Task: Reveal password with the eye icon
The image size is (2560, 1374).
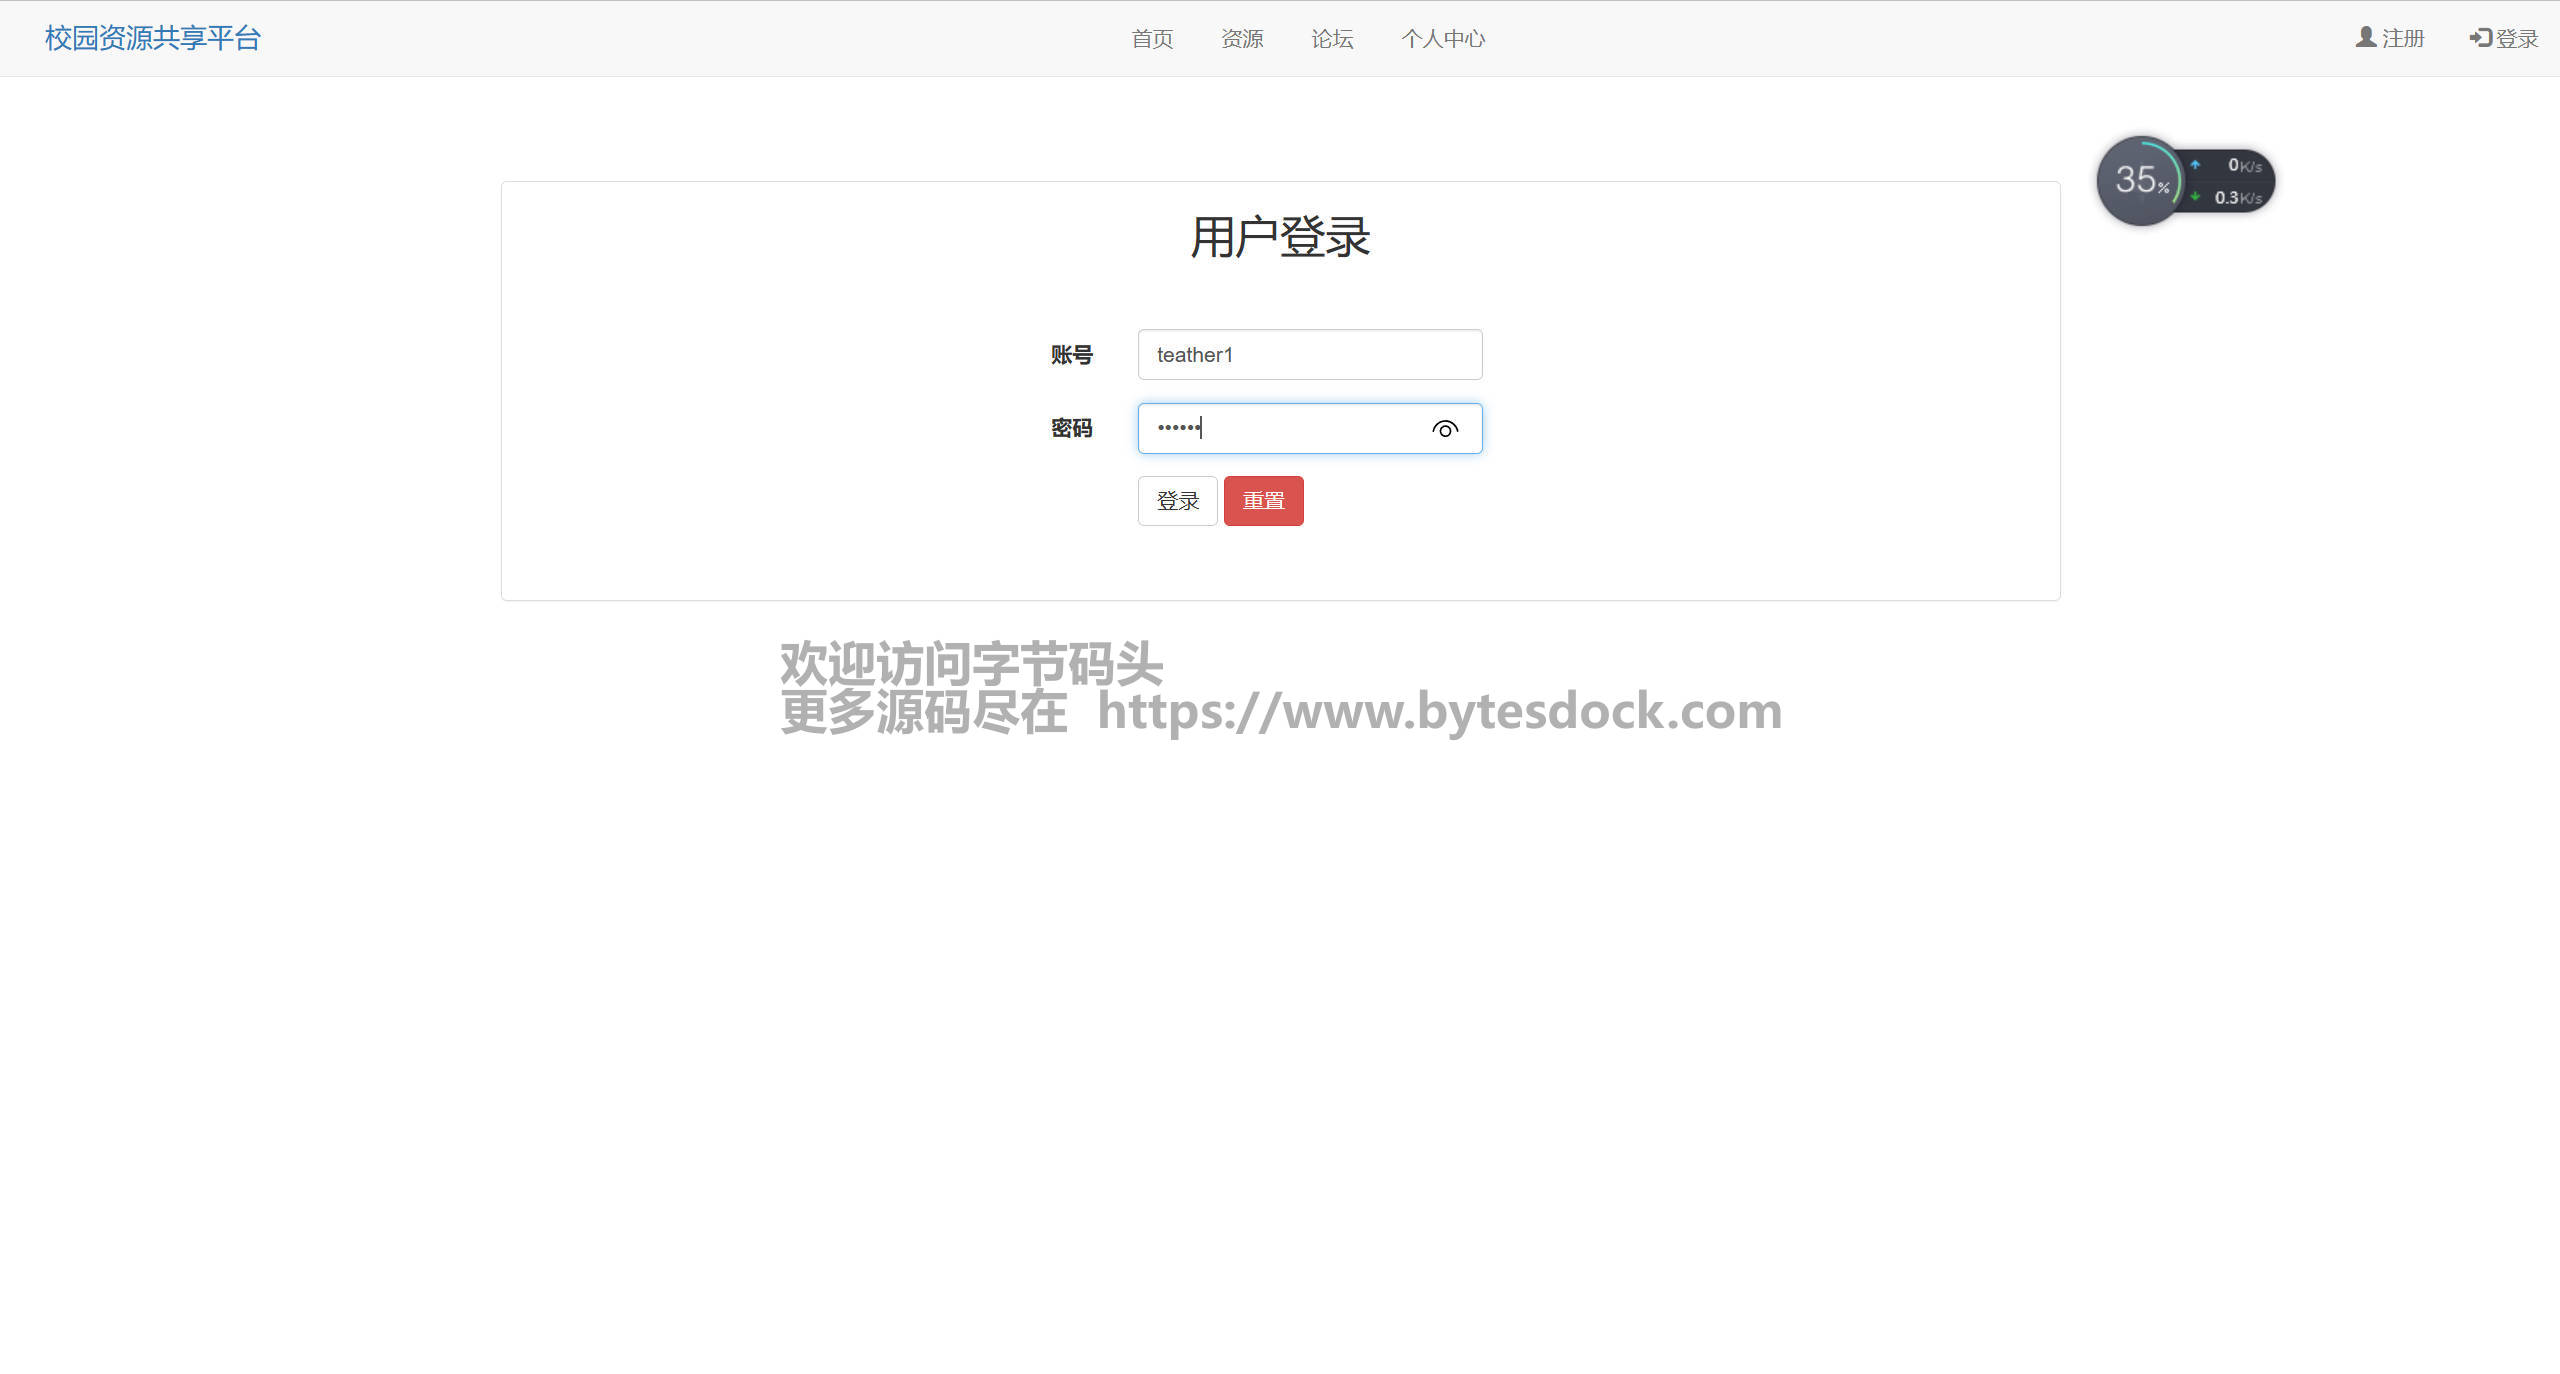Action: tap(1444, 429)
